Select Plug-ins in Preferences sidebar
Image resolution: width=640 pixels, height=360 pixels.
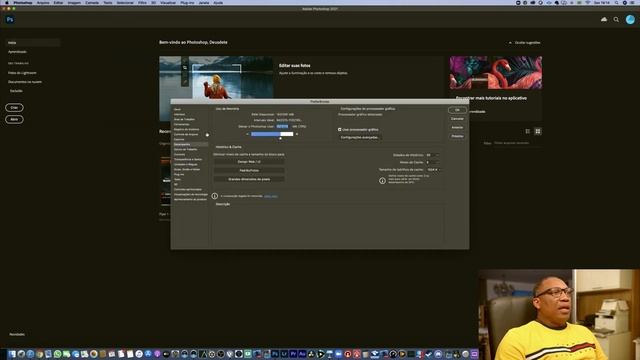[179, 174]
